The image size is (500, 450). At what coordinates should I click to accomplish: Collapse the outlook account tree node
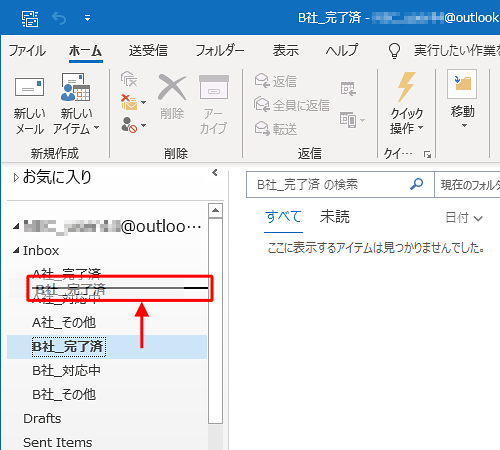tap(16, 227)
